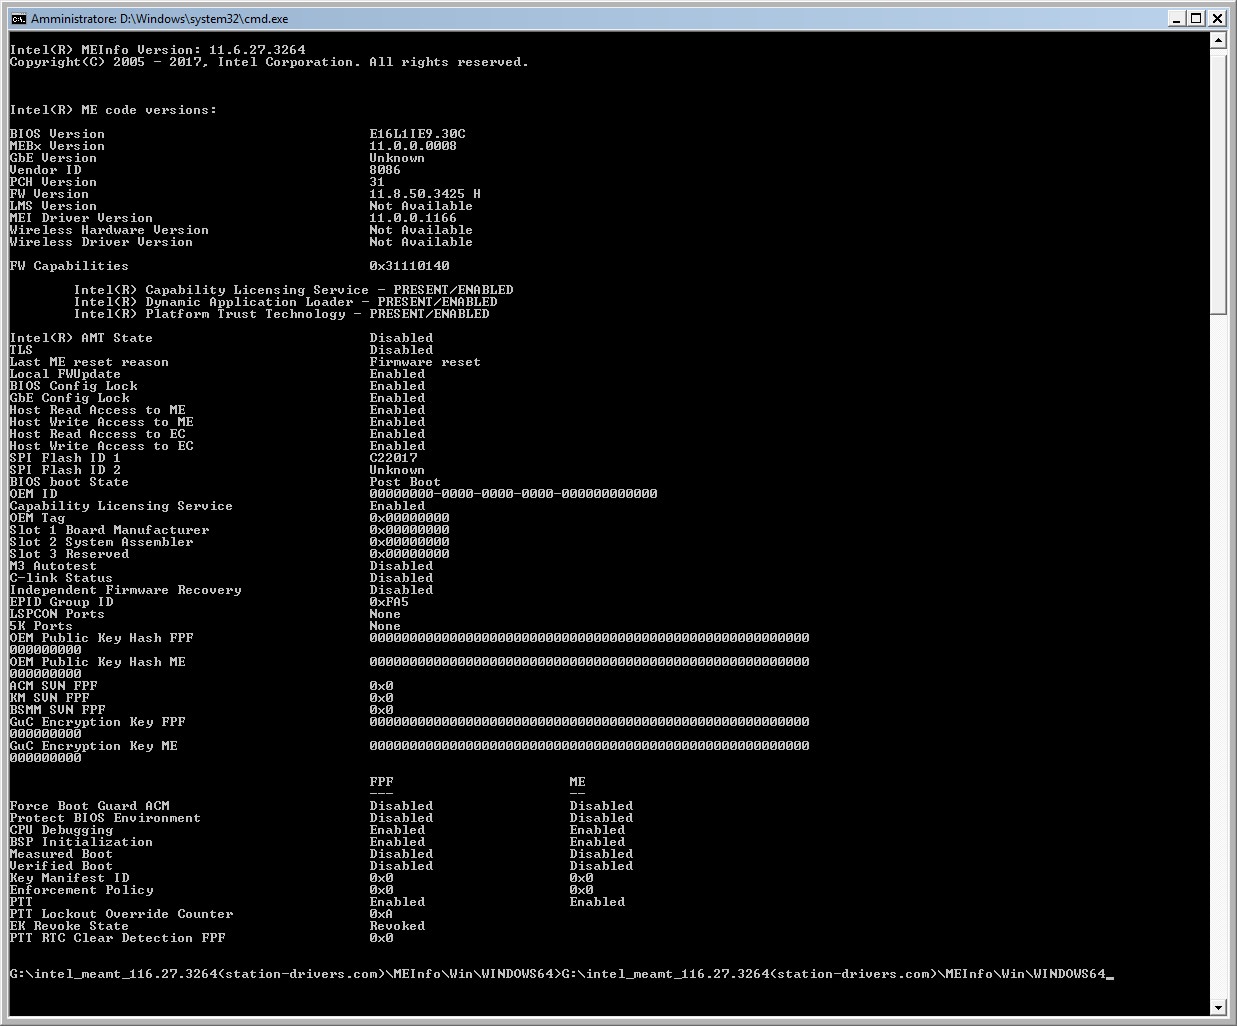This screenshot has height=1026, width=1237.
Task: Click the Local FWUpdate label
Action: 65,374
